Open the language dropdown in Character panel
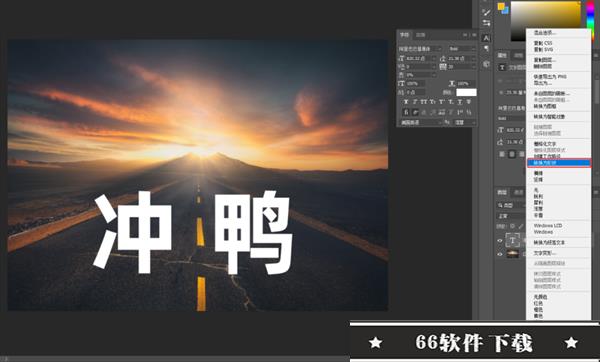The height and width of the screenshot is (362, 600). point(420,122)
